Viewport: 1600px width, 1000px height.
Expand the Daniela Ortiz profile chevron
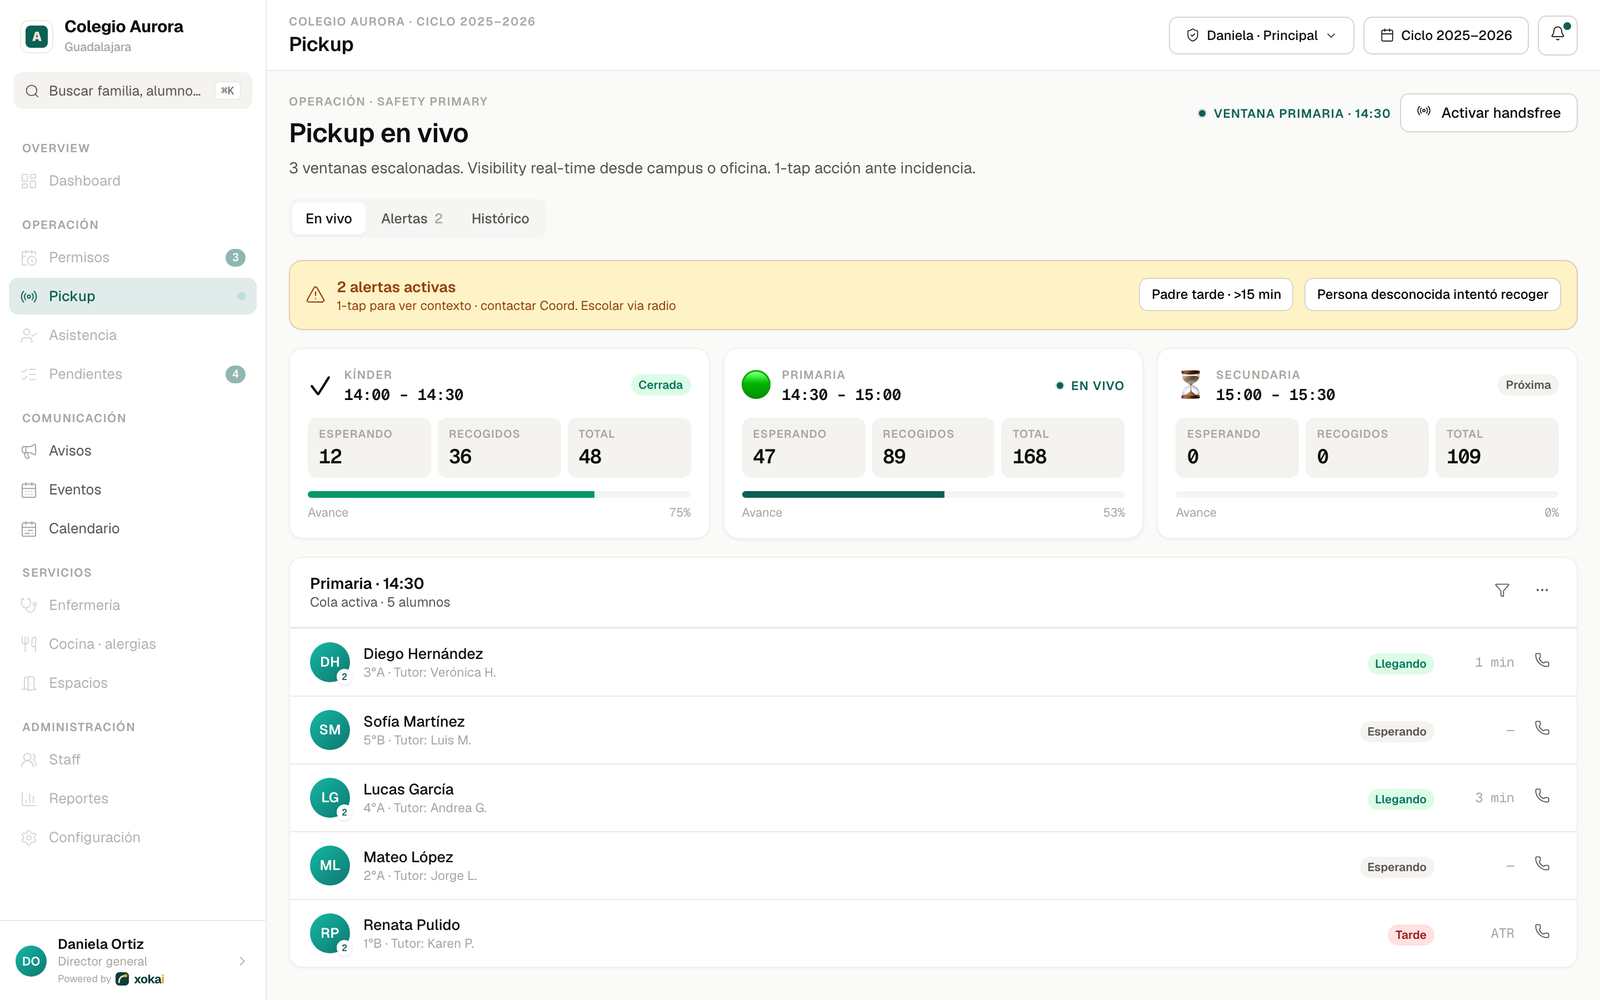tap(242, 961)
